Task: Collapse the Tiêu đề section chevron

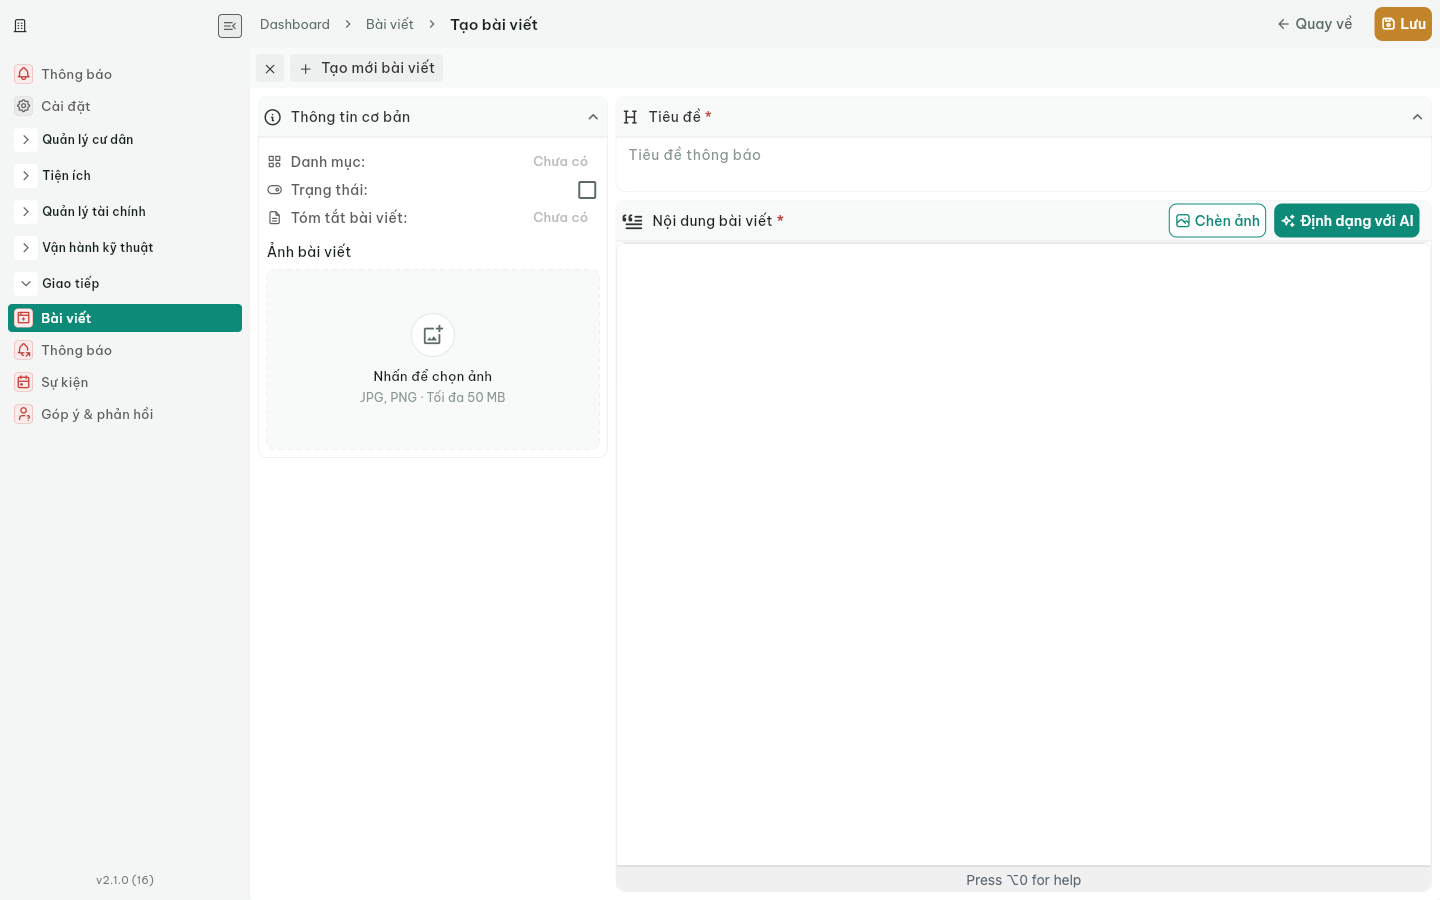Action: [1417, 117]
